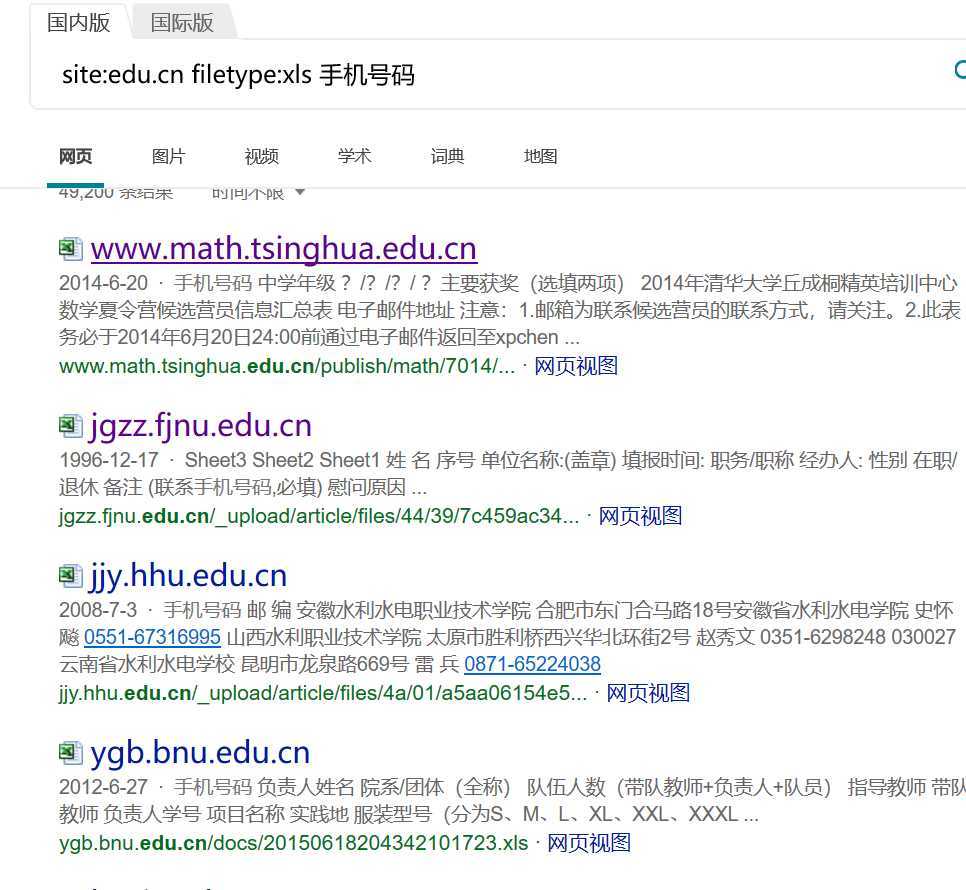Image resolution: width=966 pixels, height=890 pixels.
Task: Open the ygb.bnu.edu.cn result title
Action: click(x=200, y=752)
